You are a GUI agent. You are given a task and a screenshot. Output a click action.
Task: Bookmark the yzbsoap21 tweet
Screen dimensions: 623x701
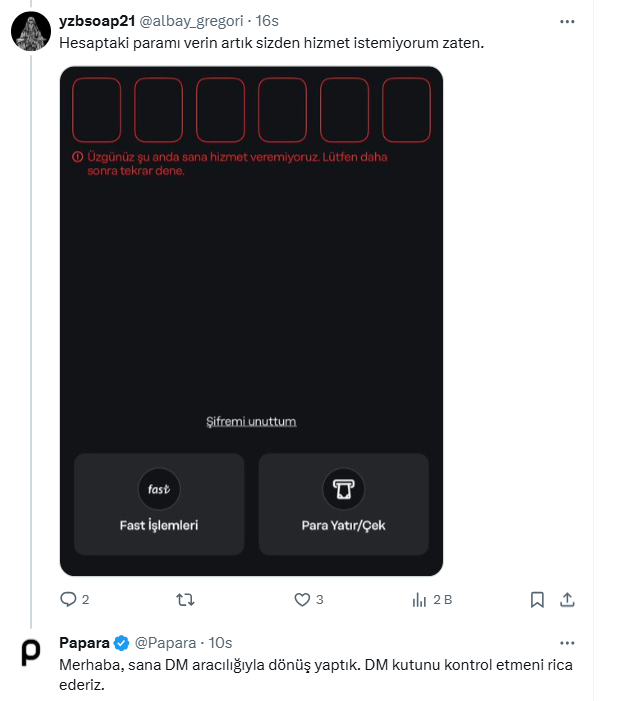537,600
